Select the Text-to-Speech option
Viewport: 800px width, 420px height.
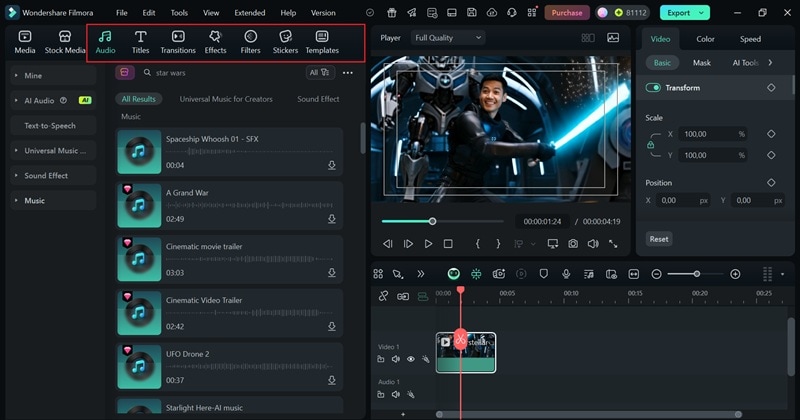(x=53, y=126)
